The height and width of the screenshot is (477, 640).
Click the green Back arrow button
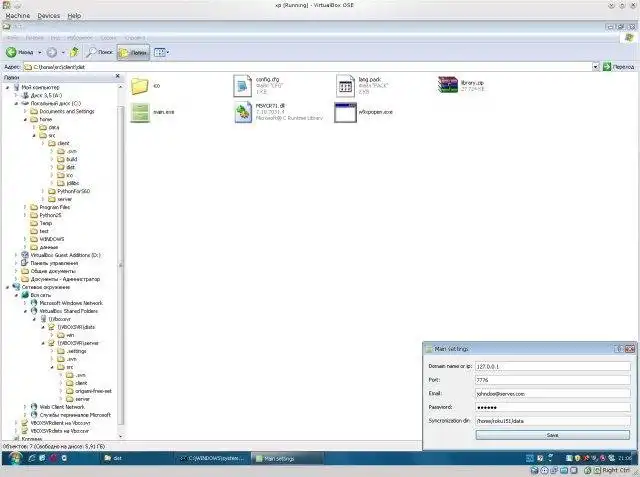11,52
